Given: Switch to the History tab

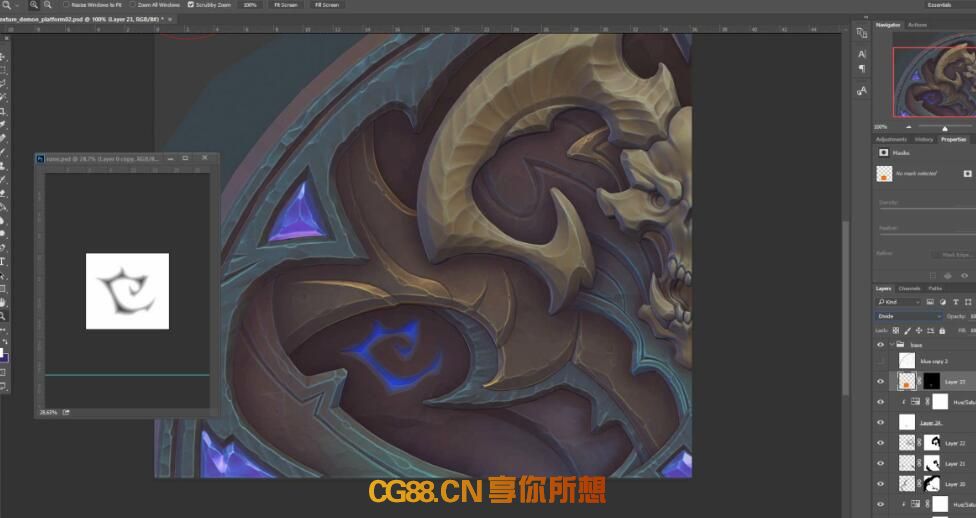Looking at the screenshot, I should point(924,139).
